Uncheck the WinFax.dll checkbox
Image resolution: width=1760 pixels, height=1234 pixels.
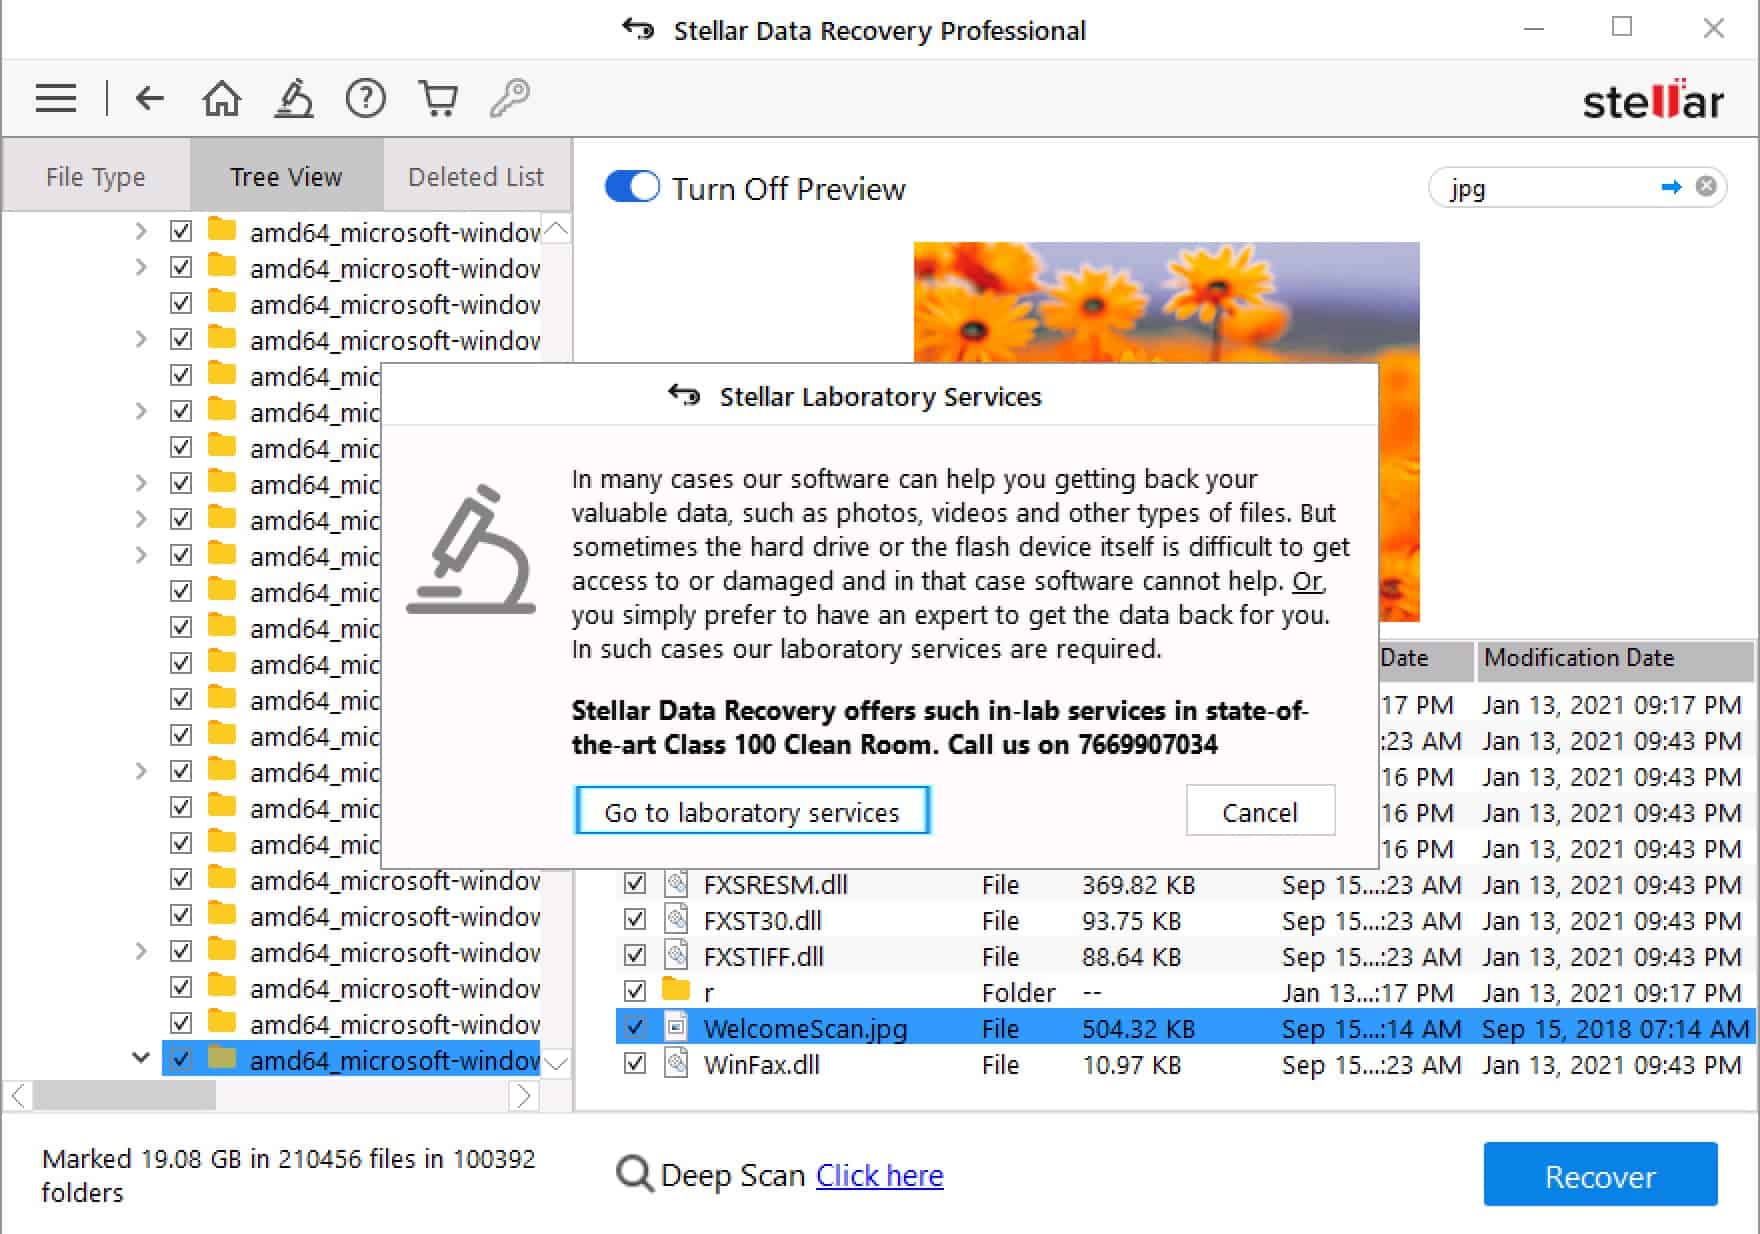tap(635, 1063)
